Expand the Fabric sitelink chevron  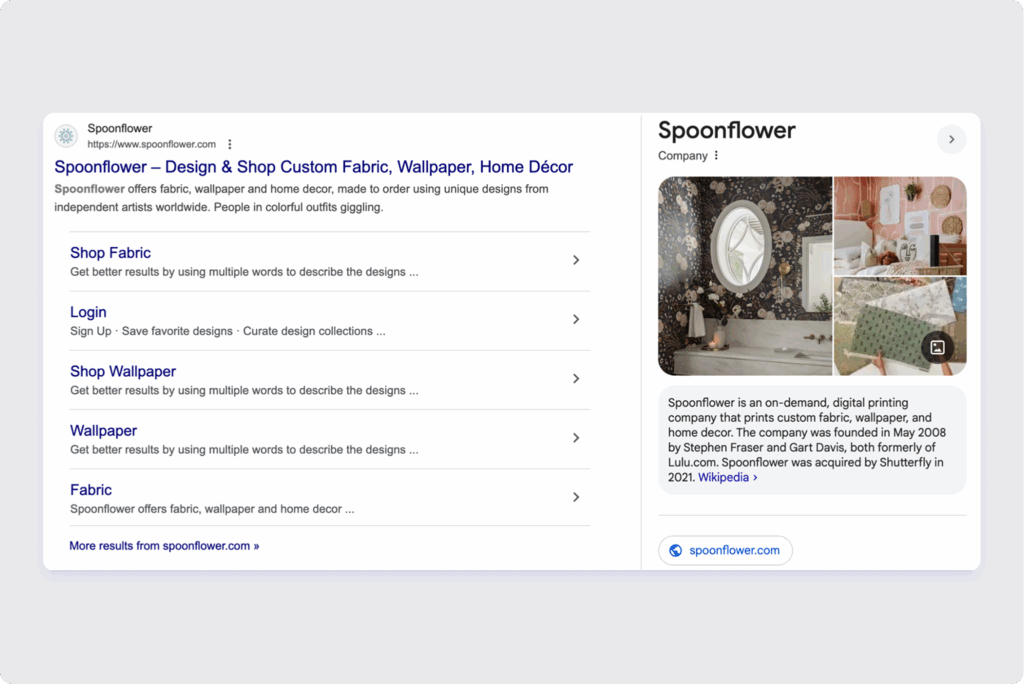[576, 497]
